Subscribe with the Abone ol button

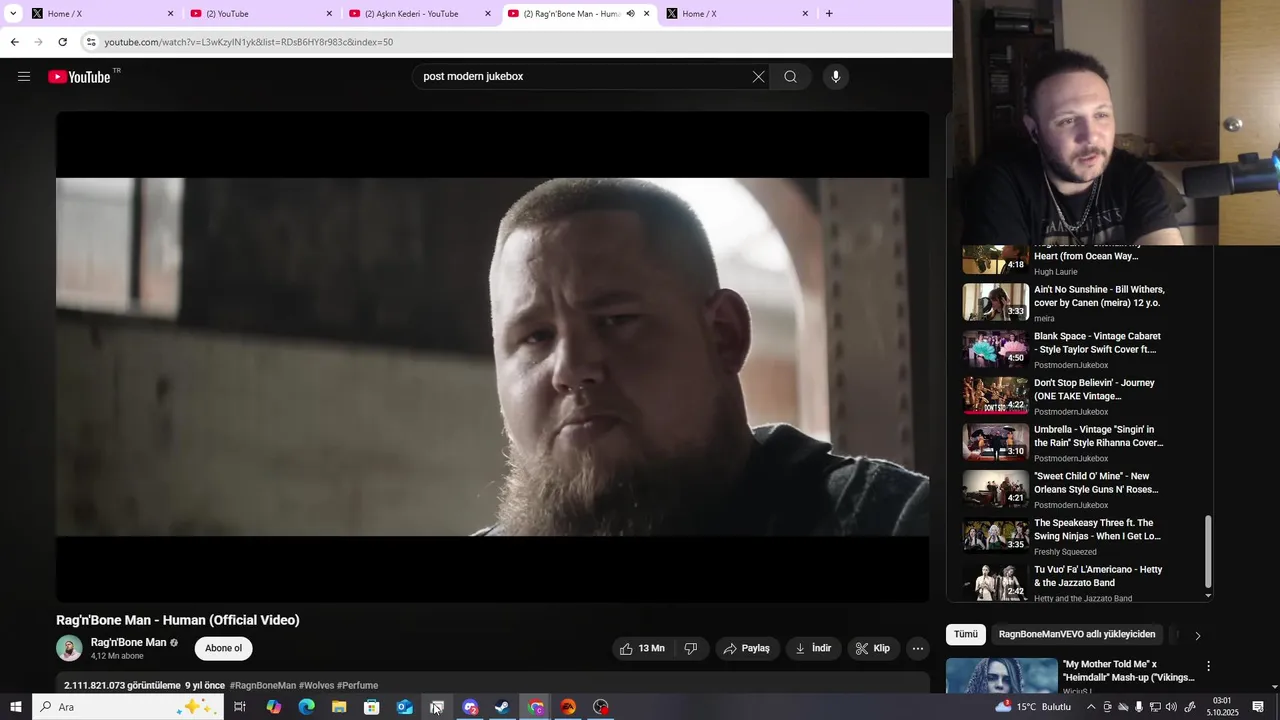coord(223,648)
